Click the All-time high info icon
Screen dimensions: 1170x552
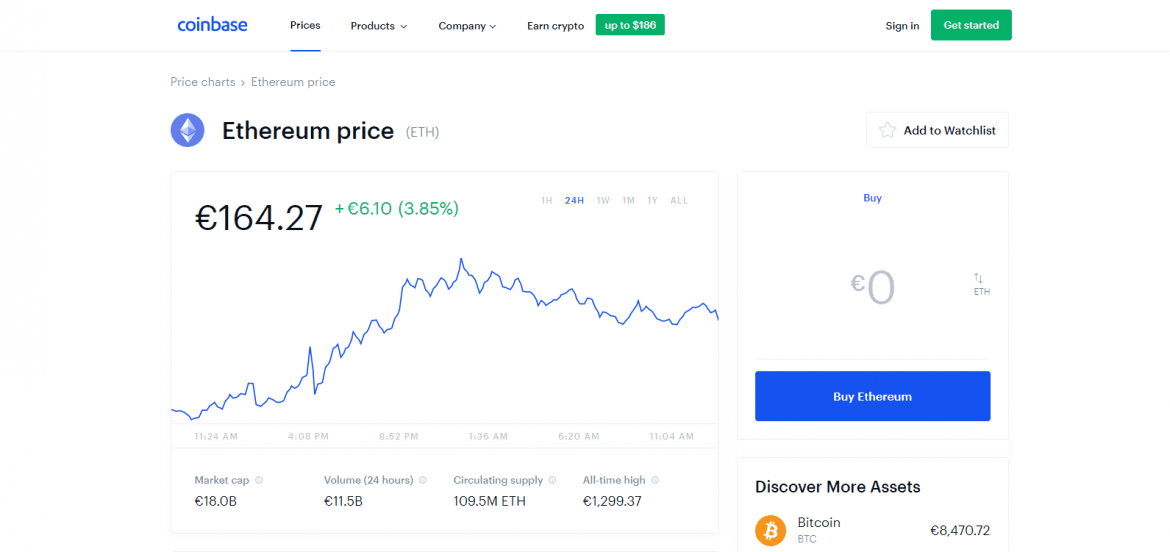point(655,480)
